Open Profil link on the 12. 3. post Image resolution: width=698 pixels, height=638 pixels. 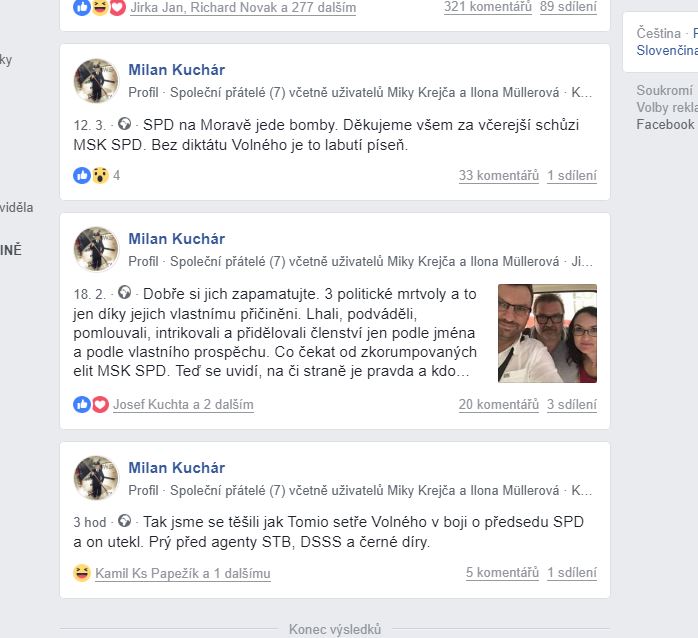143,93
